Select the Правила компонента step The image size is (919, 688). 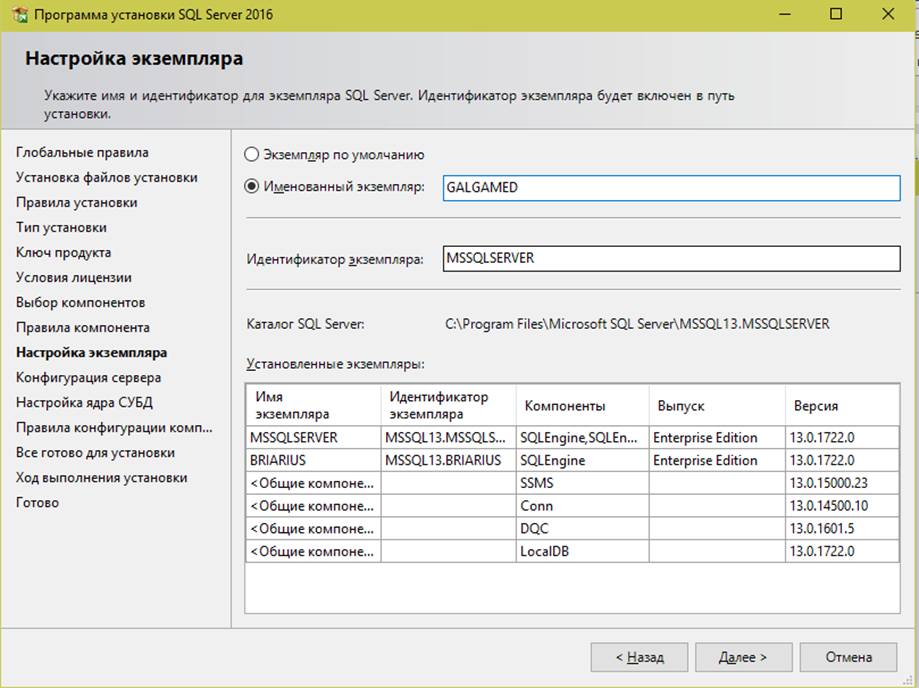click(x=83, y=328)
